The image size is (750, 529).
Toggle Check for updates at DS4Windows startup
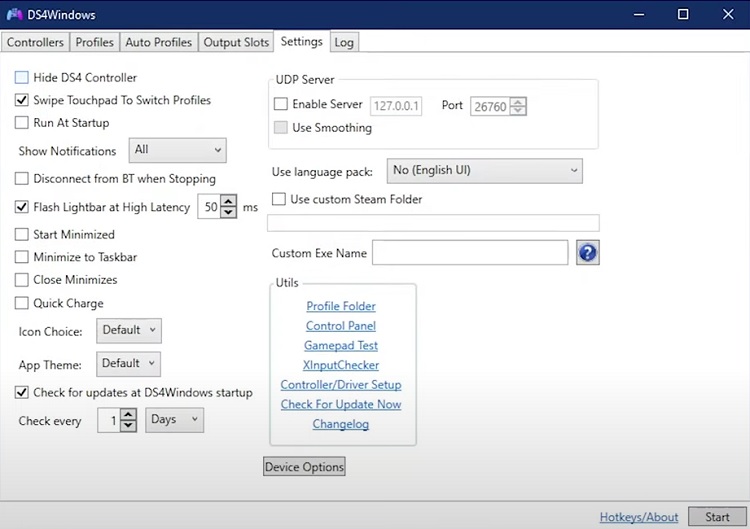pos(22,392)
